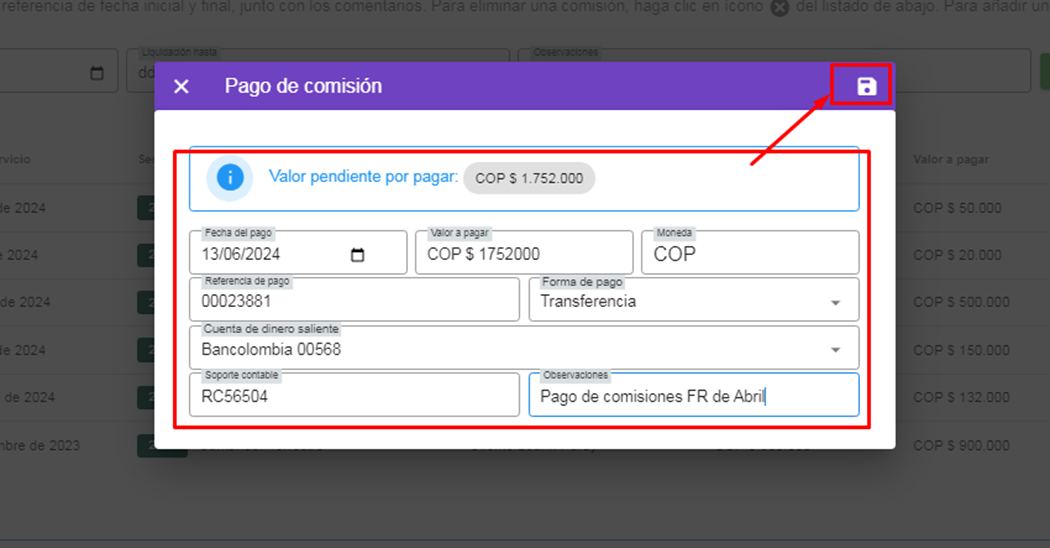Focus the Valor a pagar amount field
Image resolution: width=1050 pixels, height=548 pixels.
tap(523, 255)
